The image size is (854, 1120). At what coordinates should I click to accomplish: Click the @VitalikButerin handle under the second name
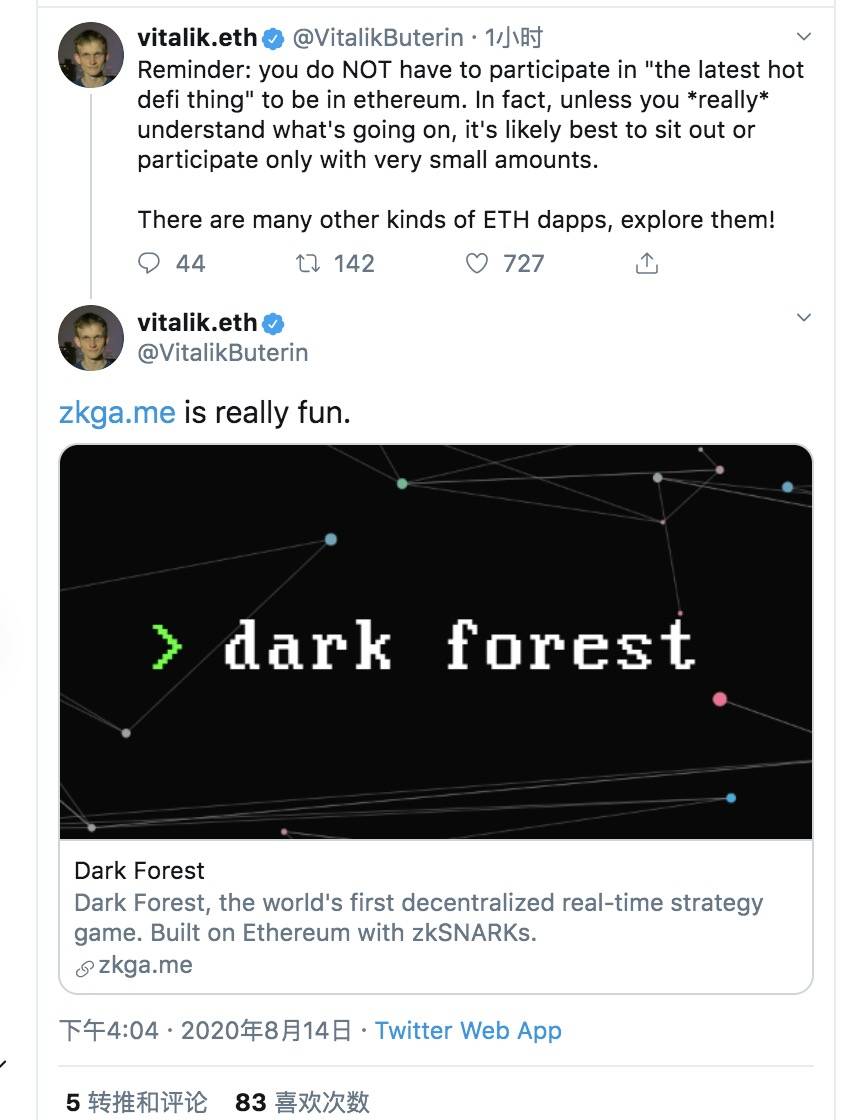point(223,352)
